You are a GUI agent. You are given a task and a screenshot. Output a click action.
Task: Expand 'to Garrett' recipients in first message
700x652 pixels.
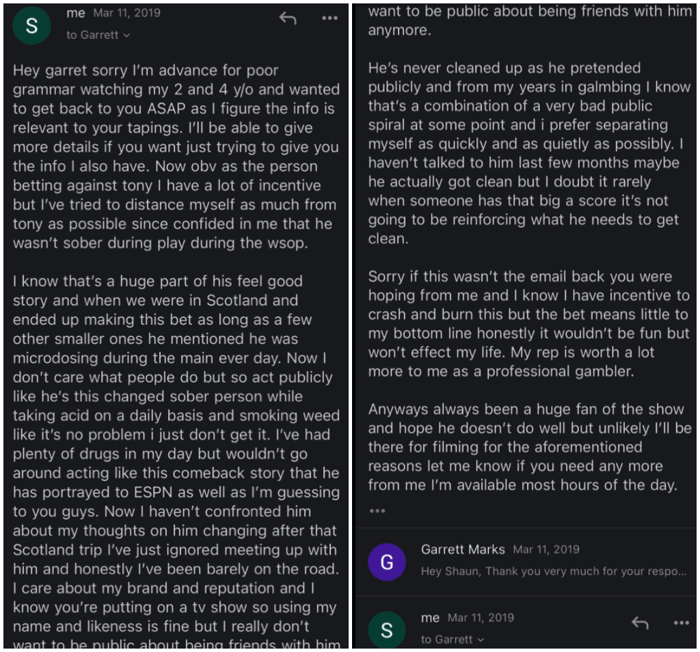pos(98,35)
